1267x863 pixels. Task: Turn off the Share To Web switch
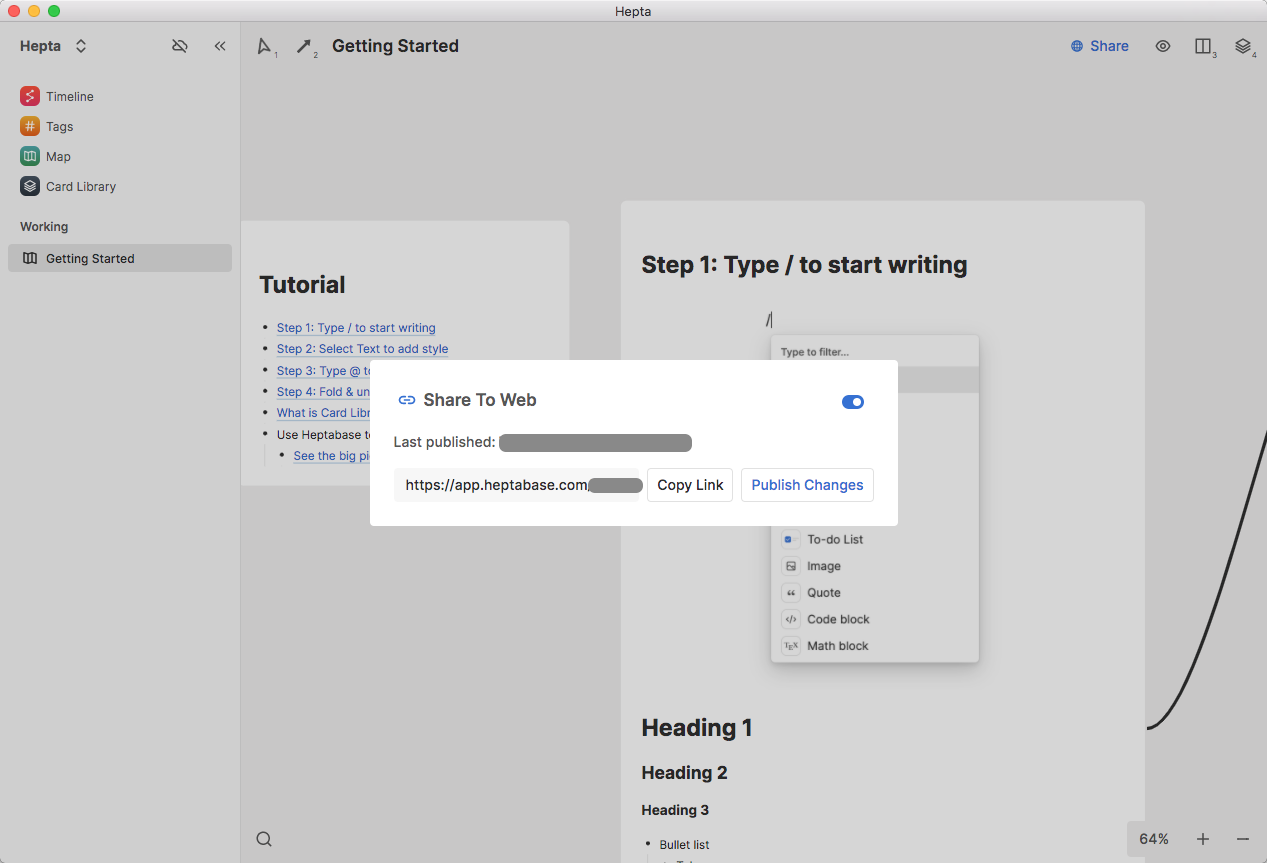click(x=853, y=401)
